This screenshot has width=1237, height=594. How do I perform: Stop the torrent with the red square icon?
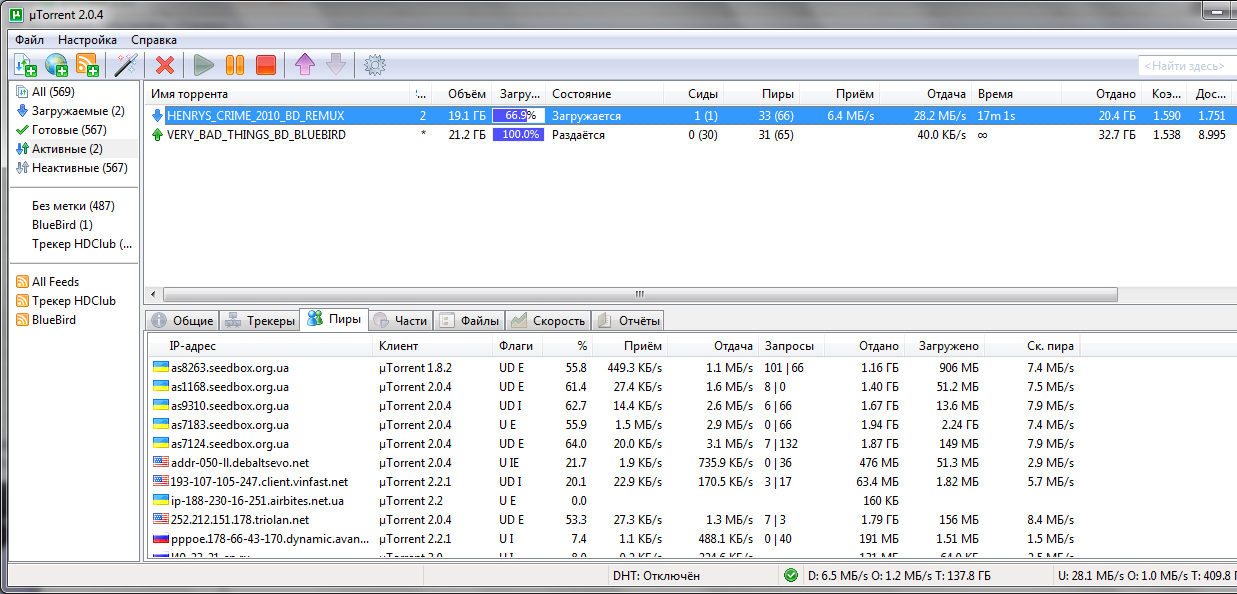click(x=266, y=65)
